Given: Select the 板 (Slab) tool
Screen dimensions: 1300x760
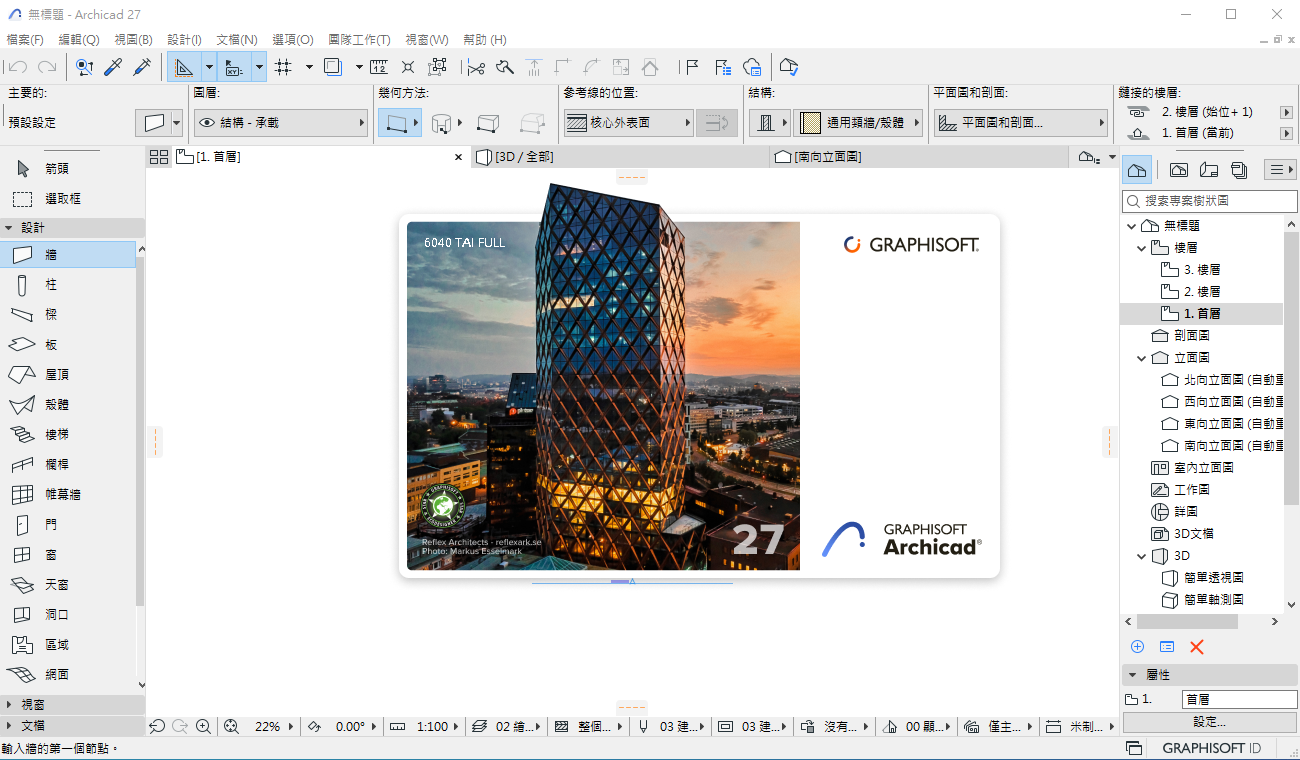Looking at the screenshot, I should pyautogui.click(x=68, y=344).
